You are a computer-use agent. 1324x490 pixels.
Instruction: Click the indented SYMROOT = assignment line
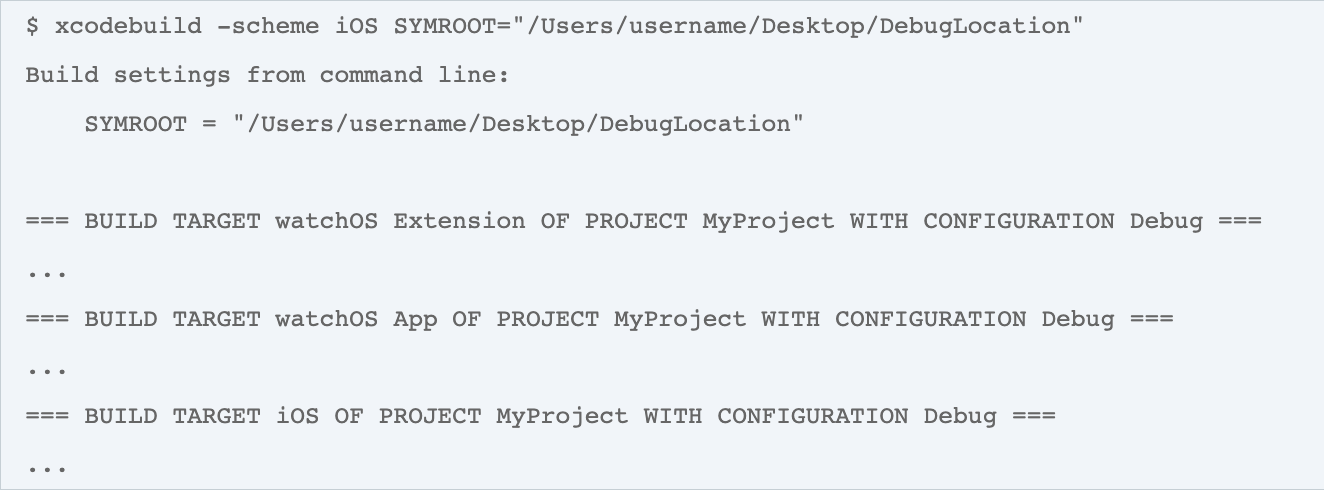(444, 125)
